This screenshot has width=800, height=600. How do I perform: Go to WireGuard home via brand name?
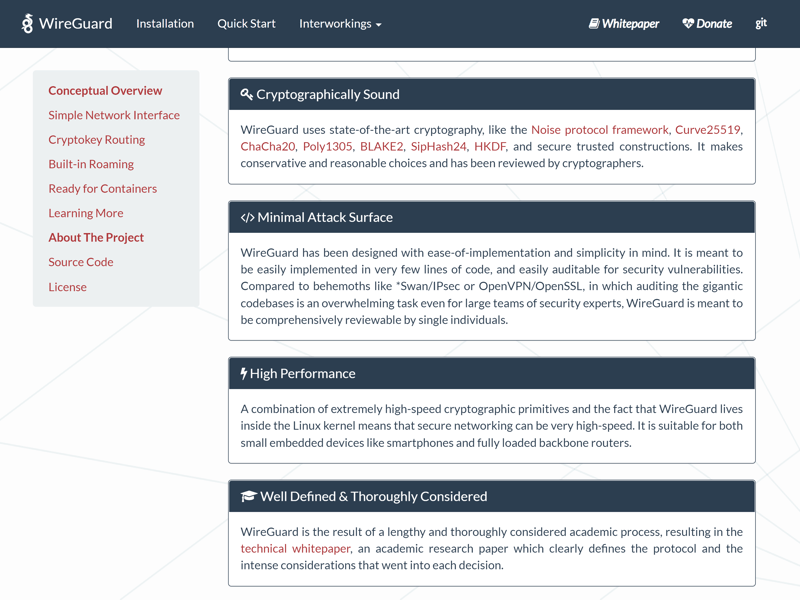tap(76, 23)
